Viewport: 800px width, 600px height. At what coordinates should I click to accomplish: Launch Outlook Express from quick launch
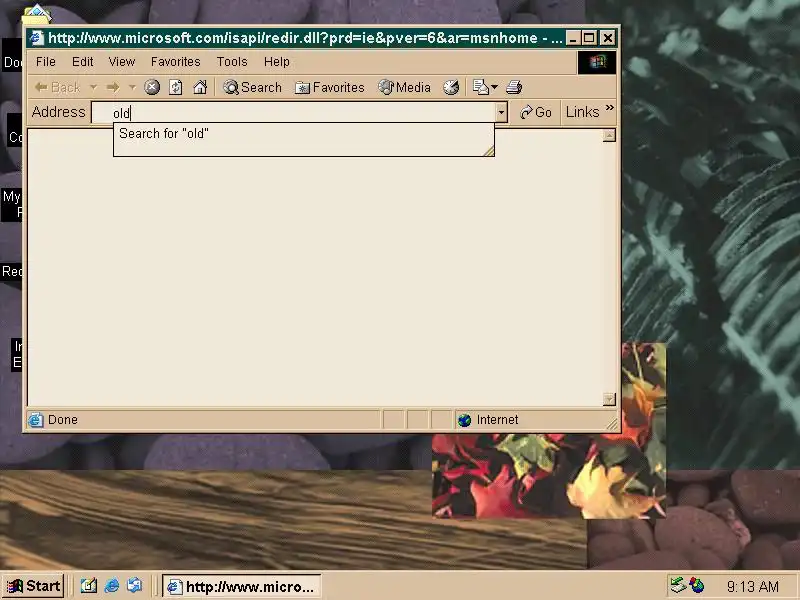[x=135, y=586]
